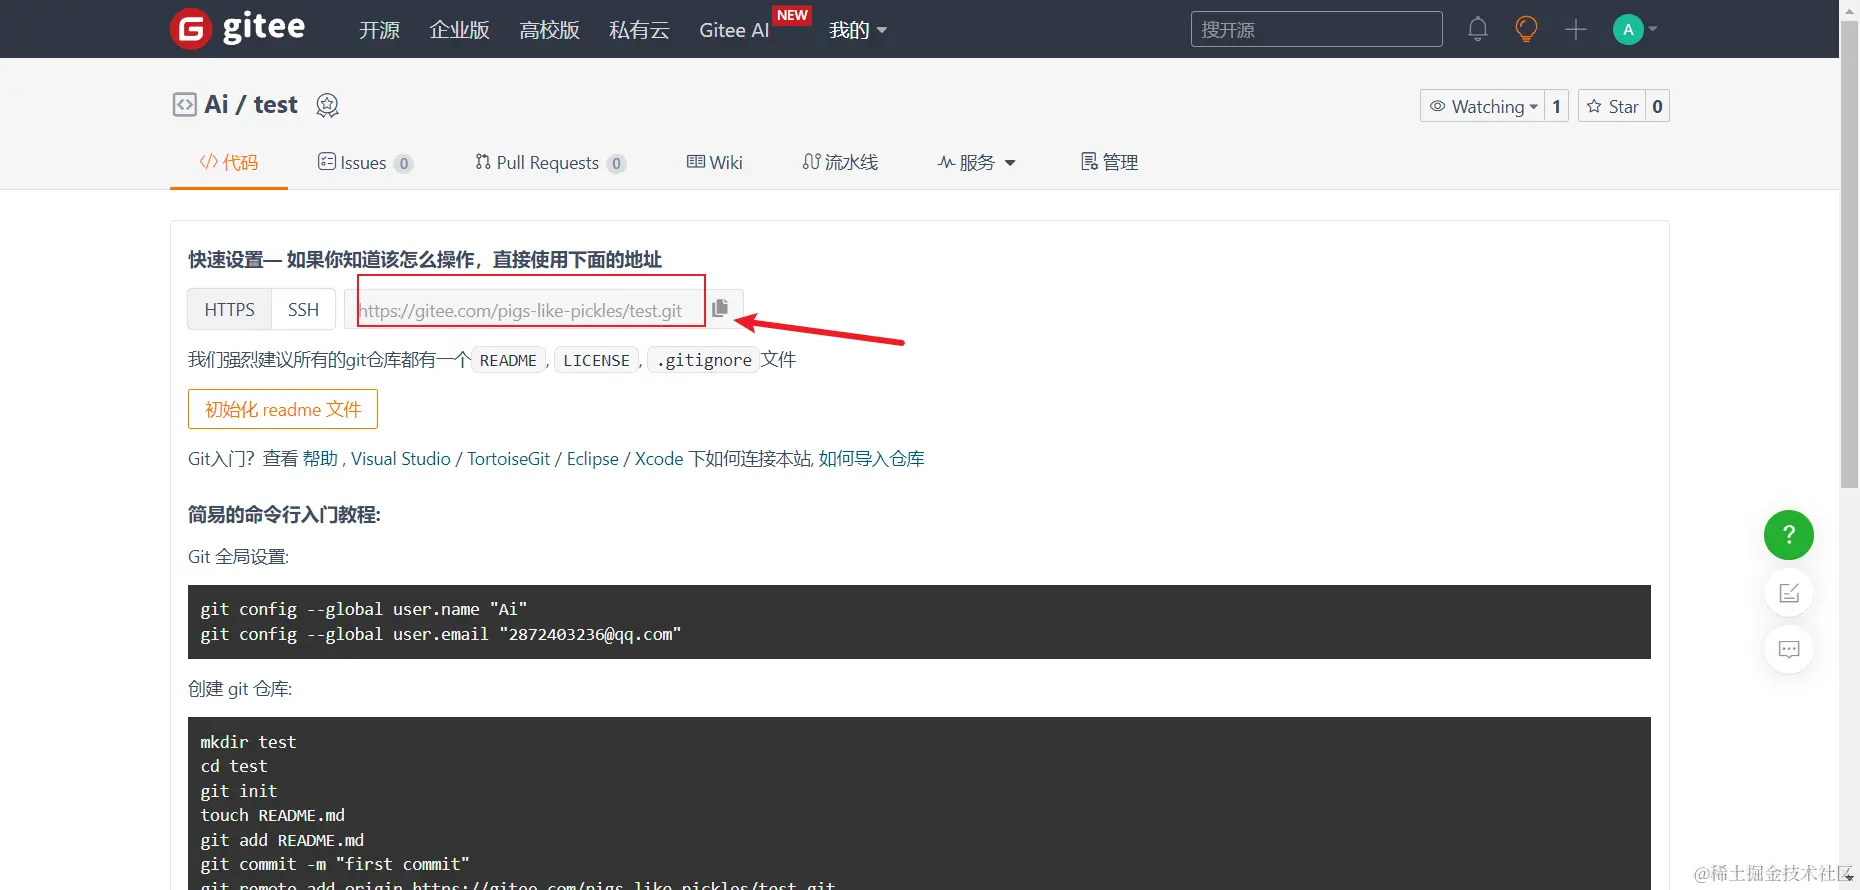Click the floating feedback edit icon
Screen dimensions: 1860x890
tap(1789, 593)
